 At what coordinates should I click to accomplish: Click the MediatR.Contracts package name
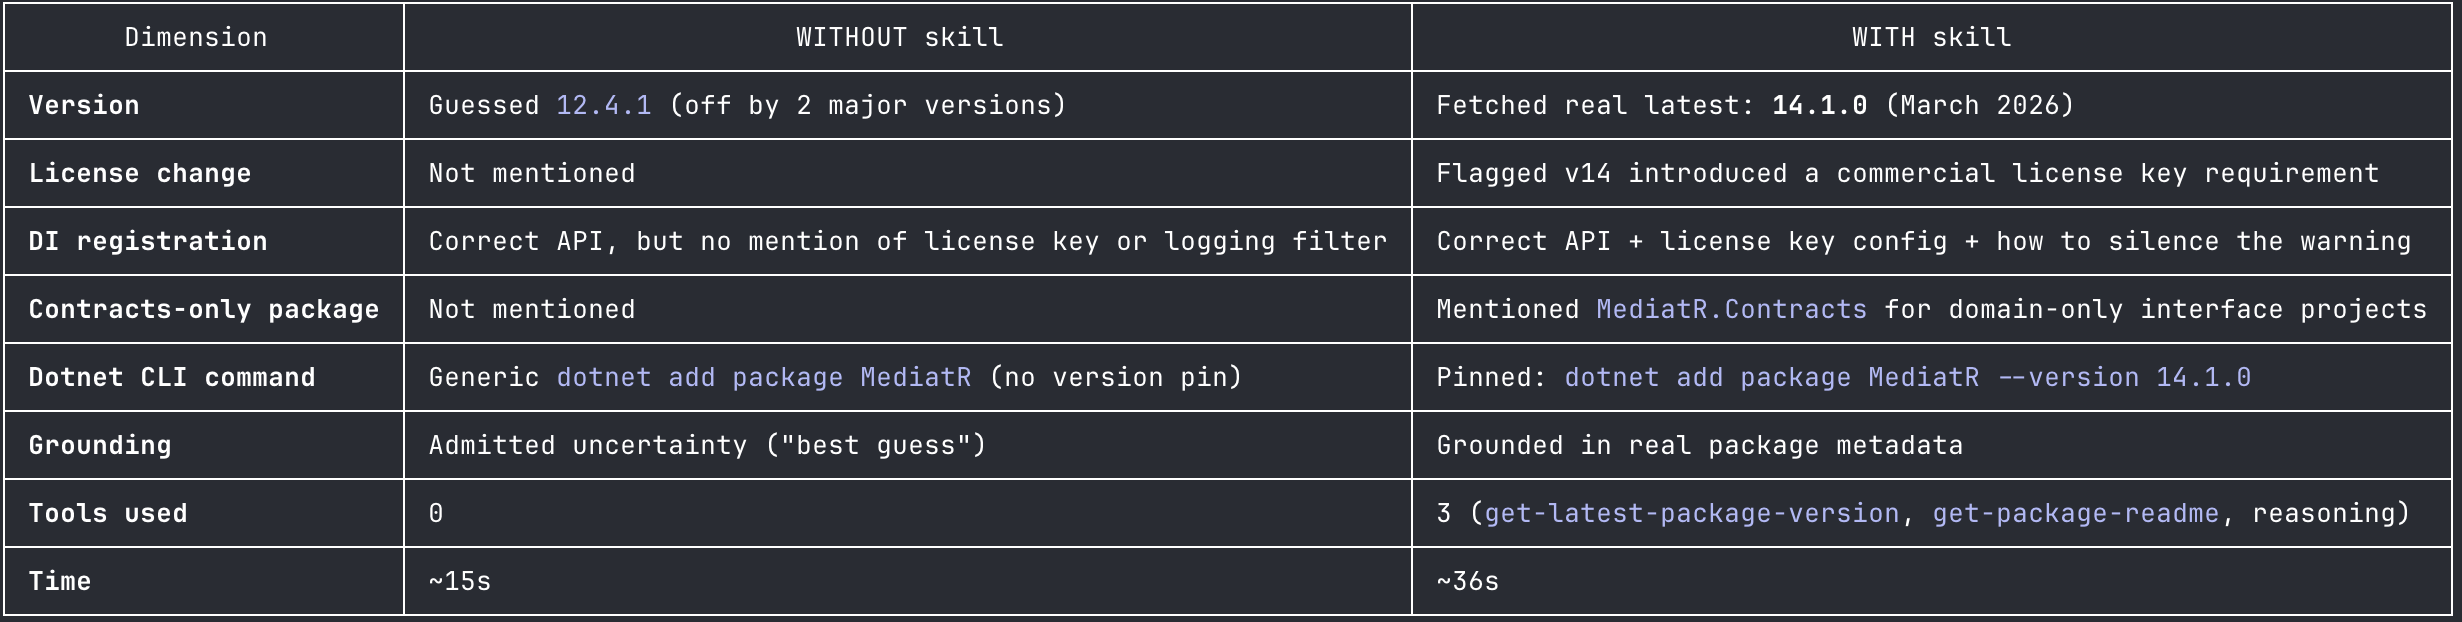tap(1731, 309)
